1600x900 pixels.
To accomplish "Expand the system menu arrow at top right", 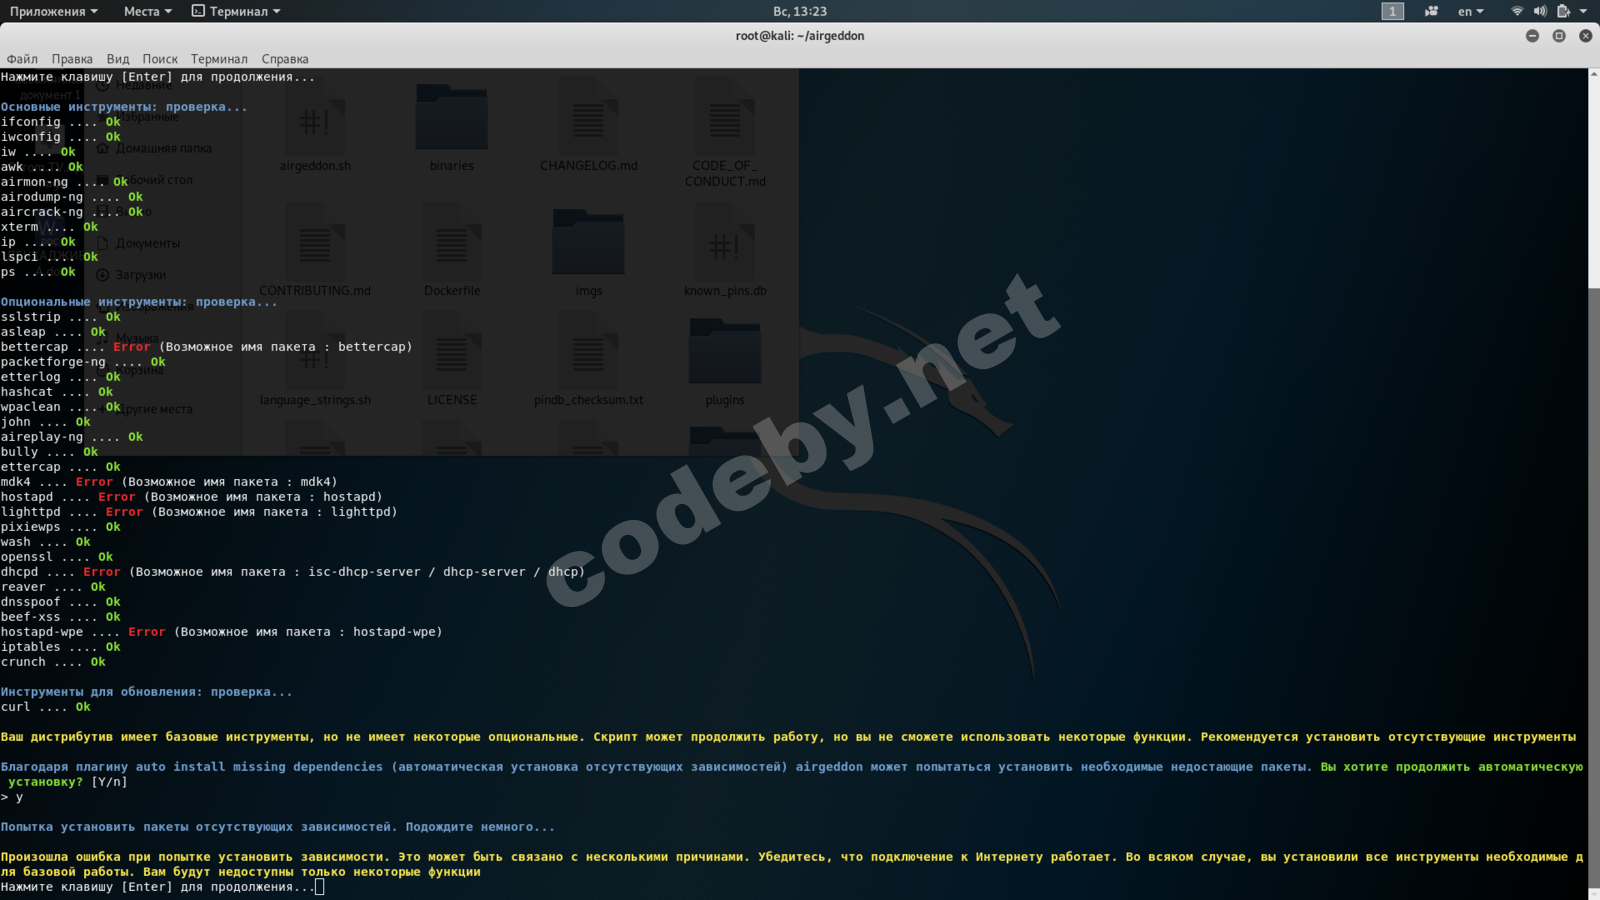I will tap(1583, 11).
